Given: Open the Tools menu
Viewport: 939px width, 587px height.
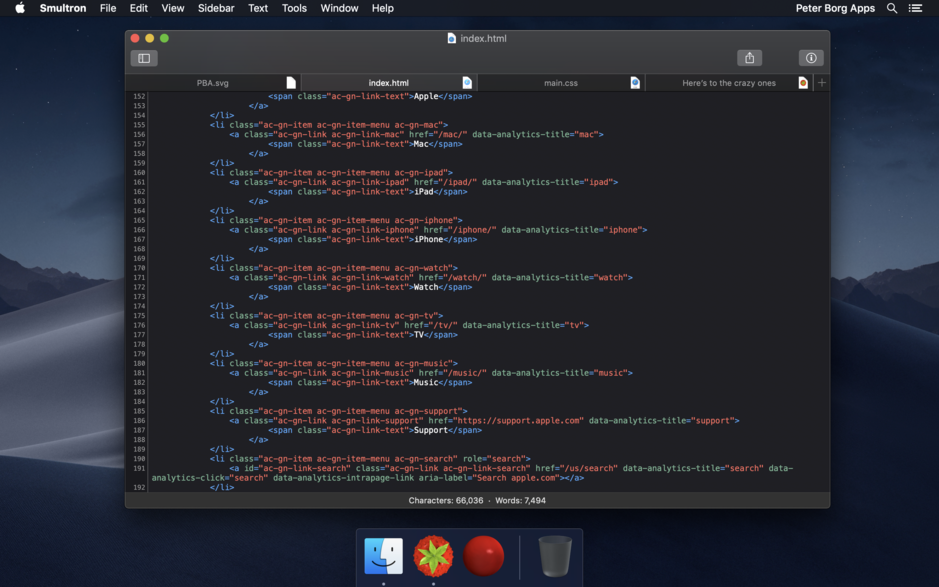Looking at the screenshot, I should tap(293, 8).
